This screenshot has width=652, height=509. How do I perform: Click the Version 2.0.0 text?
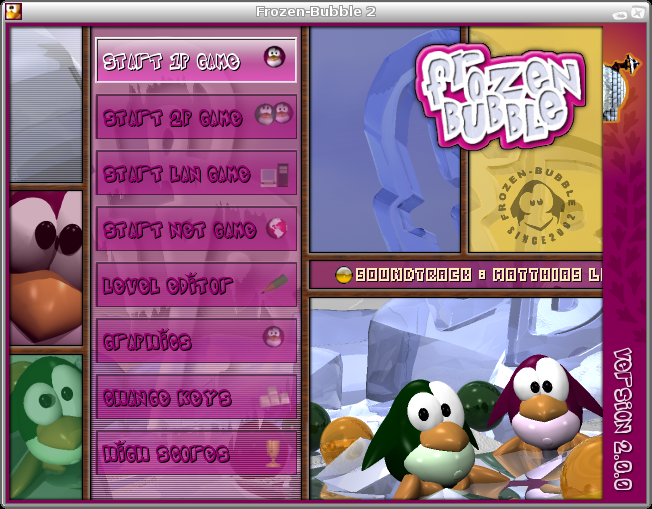pyautogui.click(x=623, y=419)
